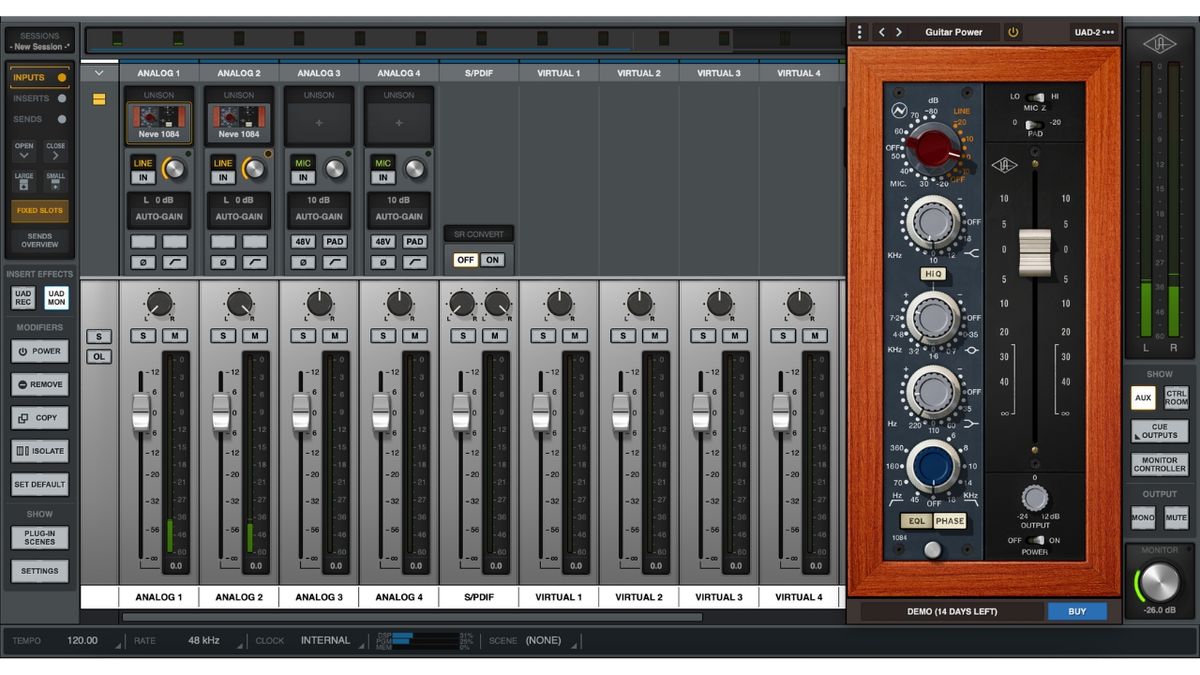The height and width of the screenshot is (675, 1200).
Task: Click the mid-band EQ knob below HiQ
Action: point(932,317)
